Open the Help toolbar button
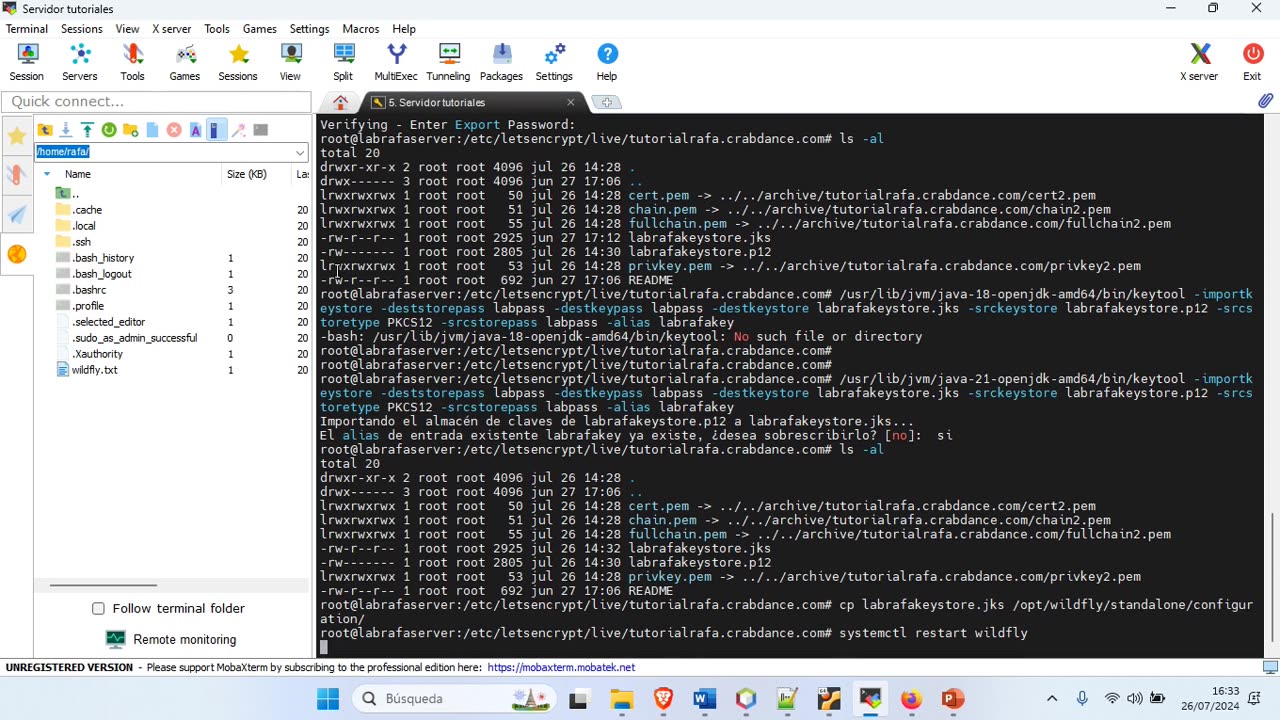The image size is (1280, 720). (607, 62)
